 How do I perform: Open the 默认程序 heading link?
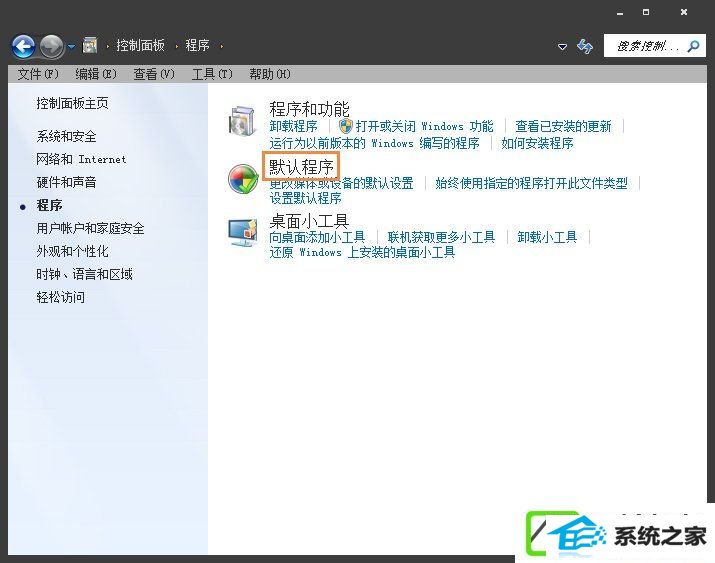(301, 167)
